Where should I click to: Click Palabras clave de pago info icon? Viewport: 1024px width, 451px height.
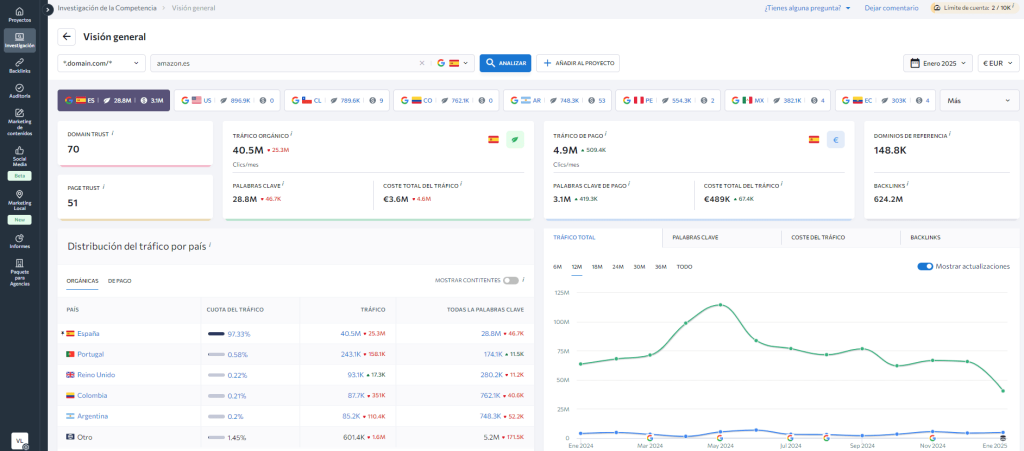tap(630, 185)
